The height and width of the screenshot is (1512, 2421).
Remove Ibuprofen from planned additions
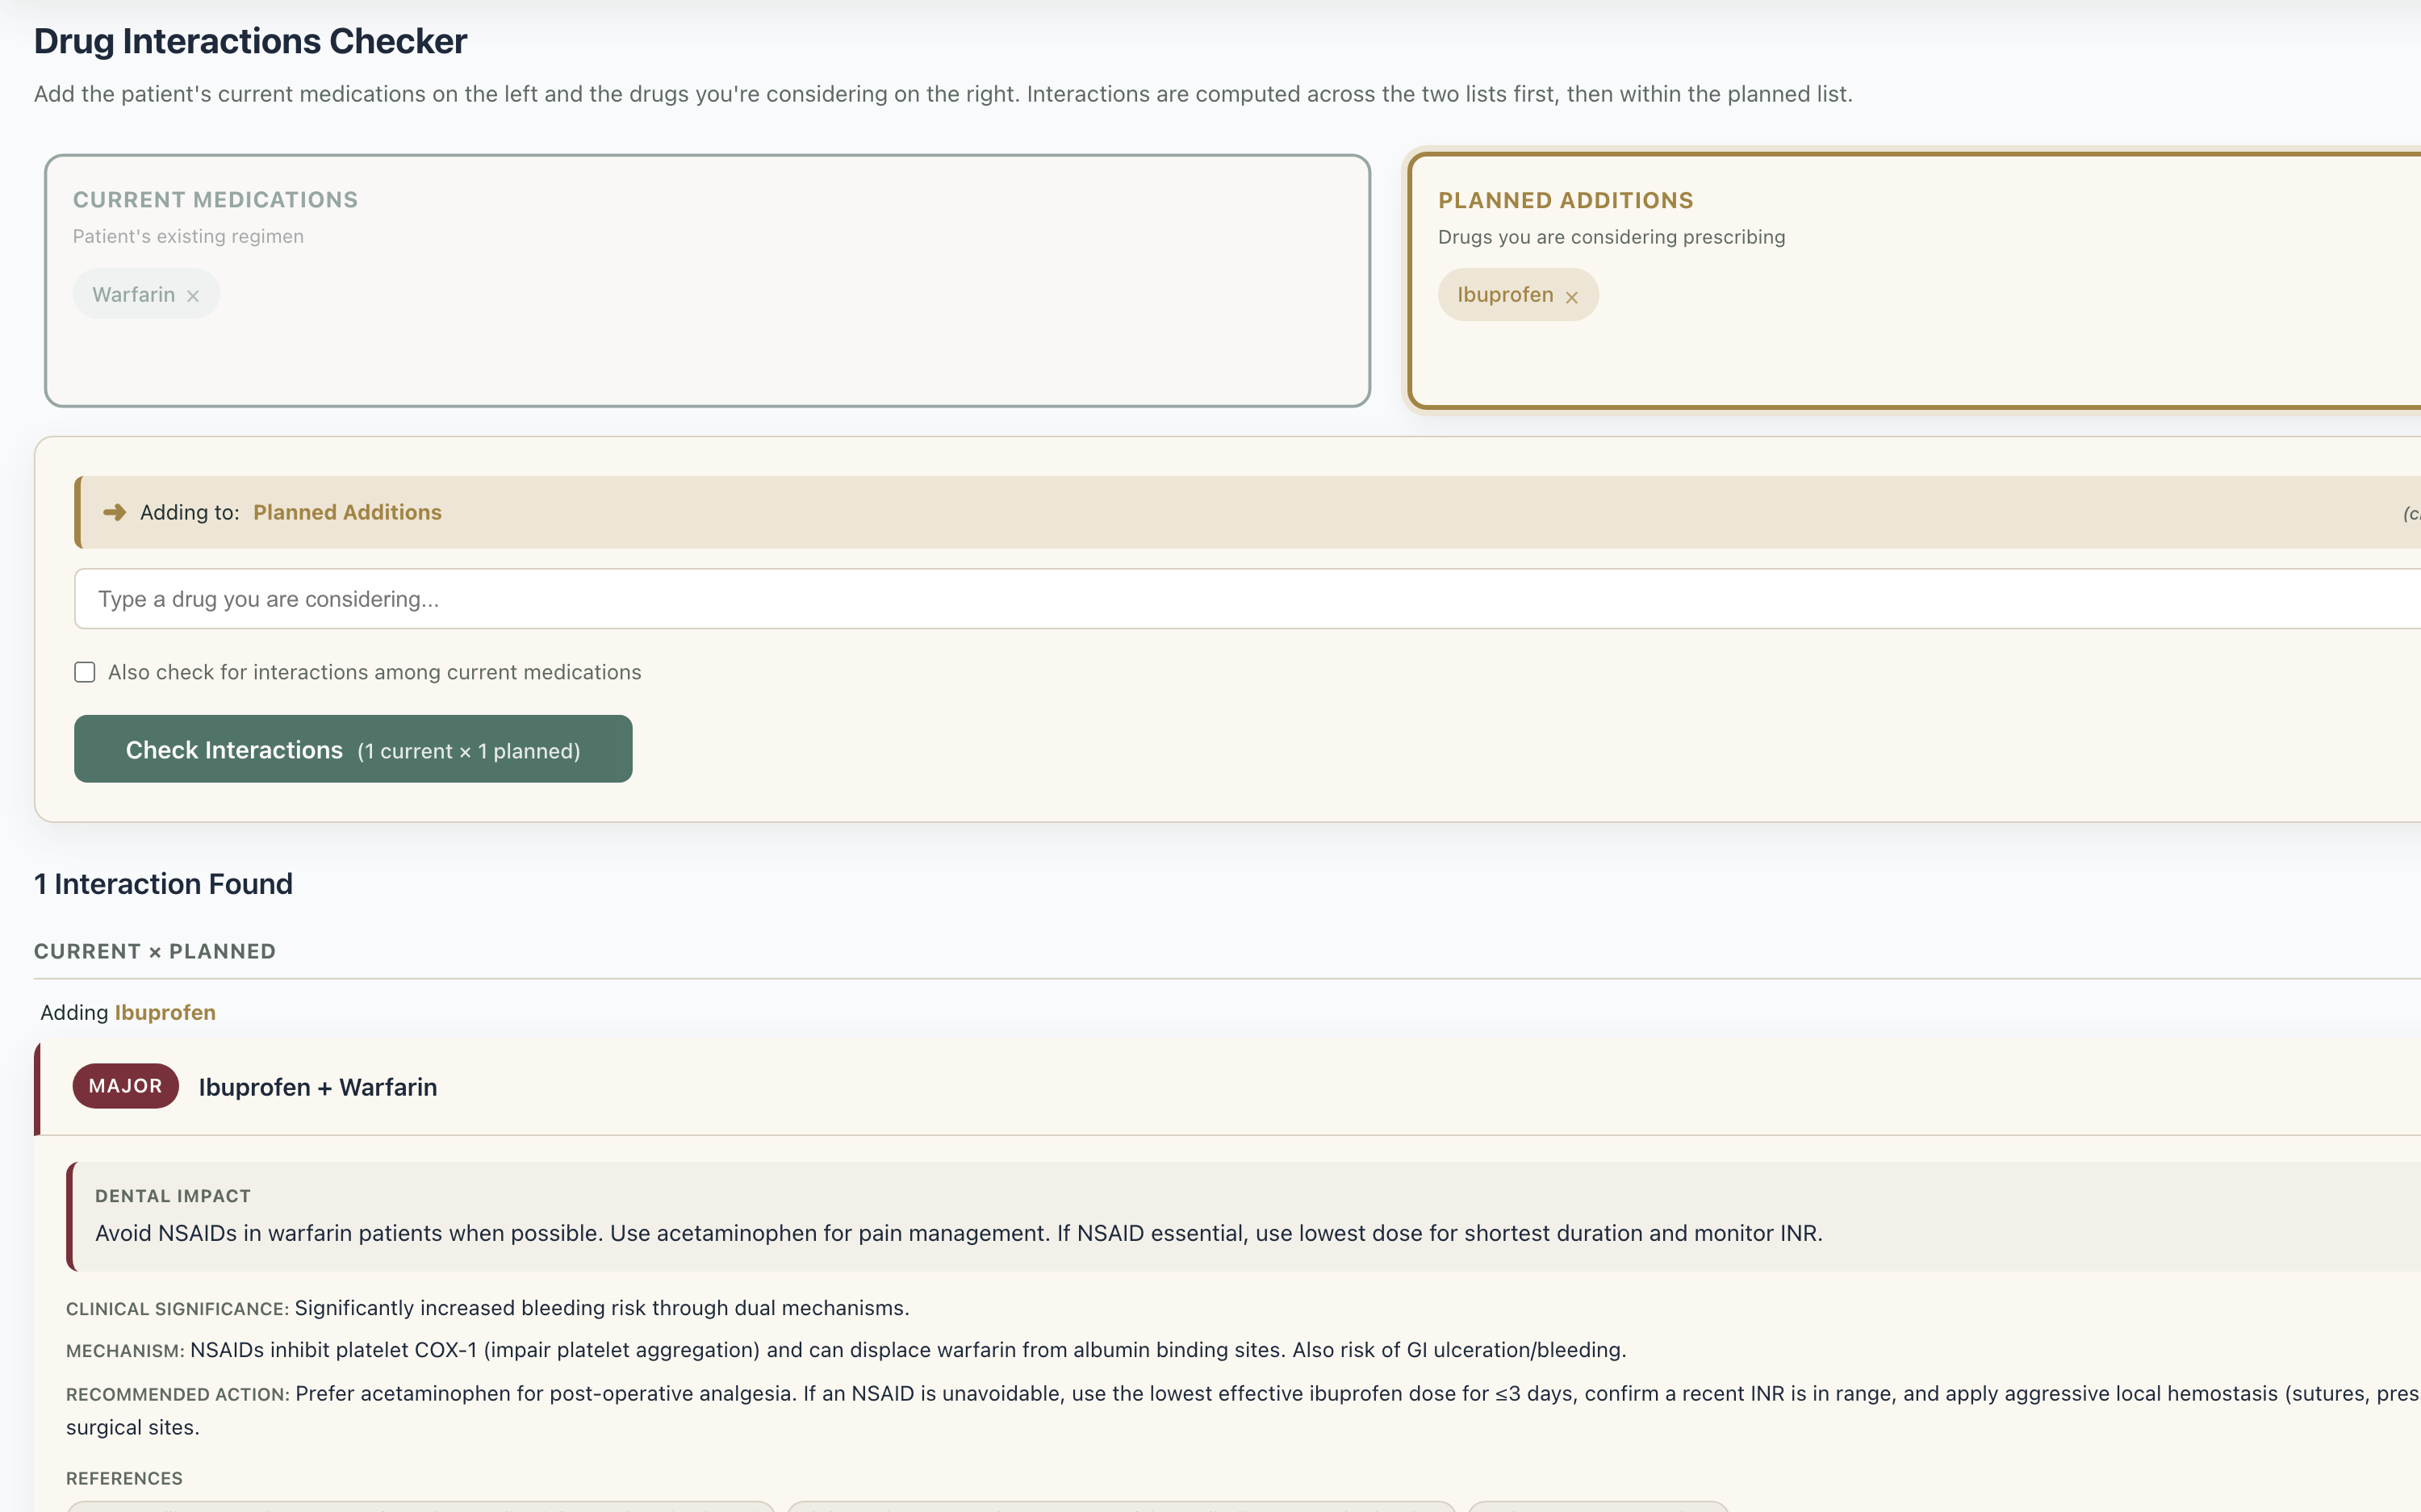(x=1571, y=297)
